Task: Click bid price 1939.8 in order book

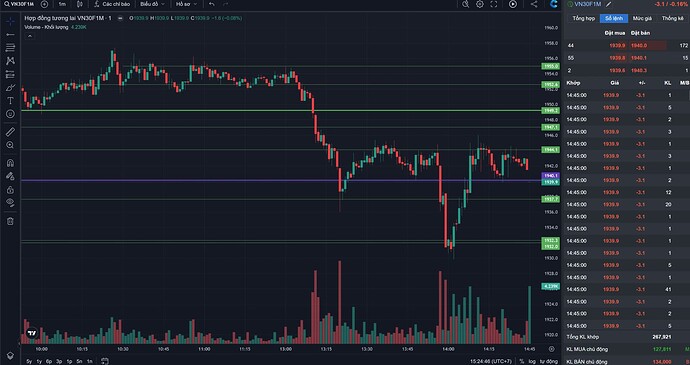Action: tap(617, 58)
